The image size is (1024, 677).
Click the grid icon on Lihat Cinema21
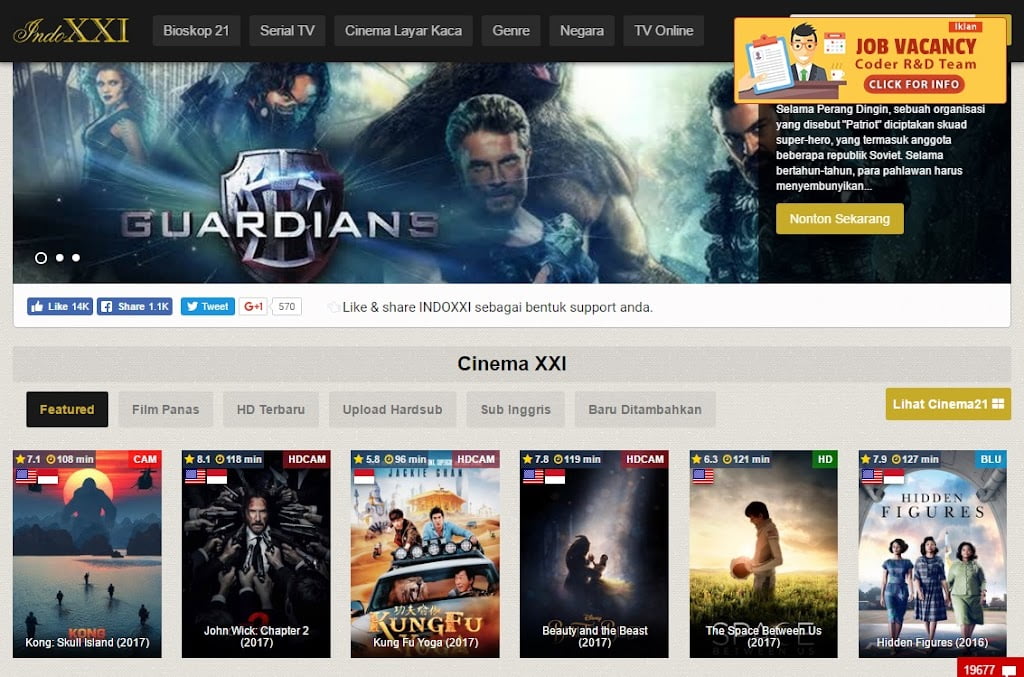(x=998, y=404)
